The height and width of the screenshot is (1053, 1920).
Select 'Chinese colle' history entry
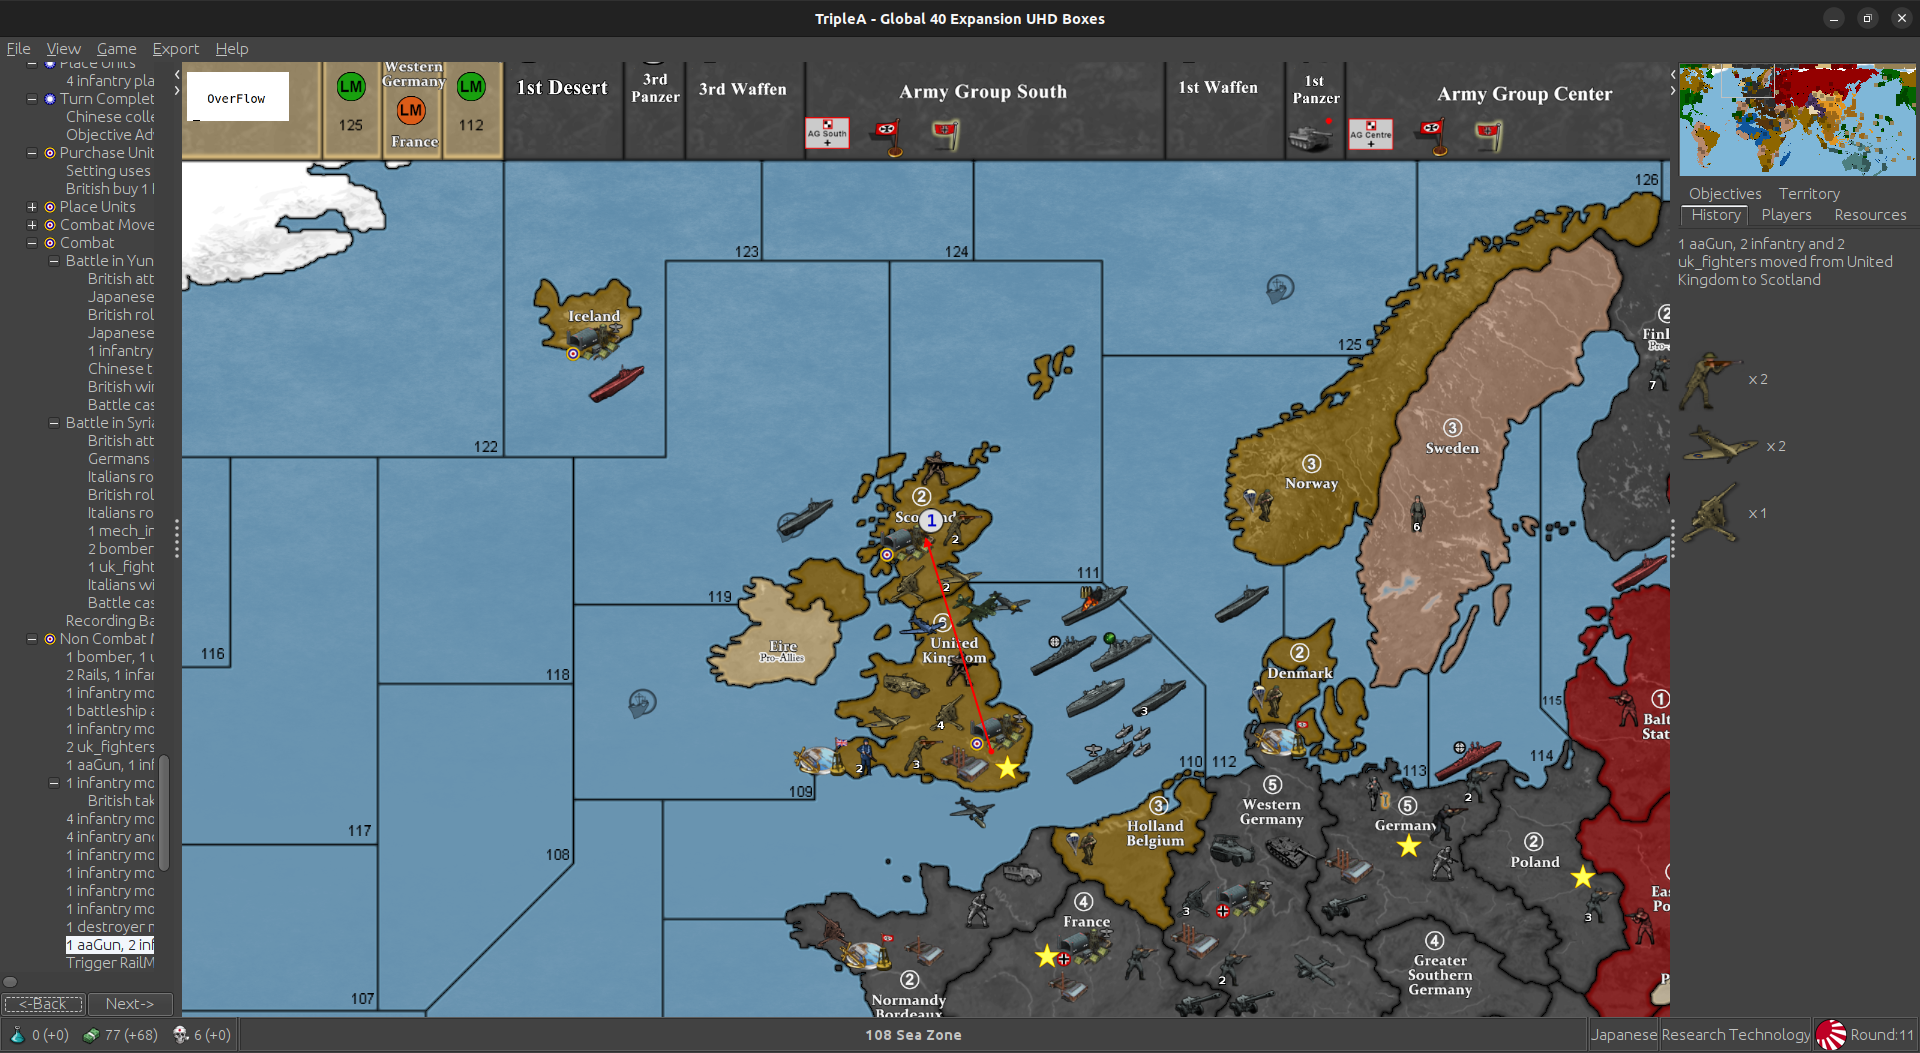click(110, 117)
